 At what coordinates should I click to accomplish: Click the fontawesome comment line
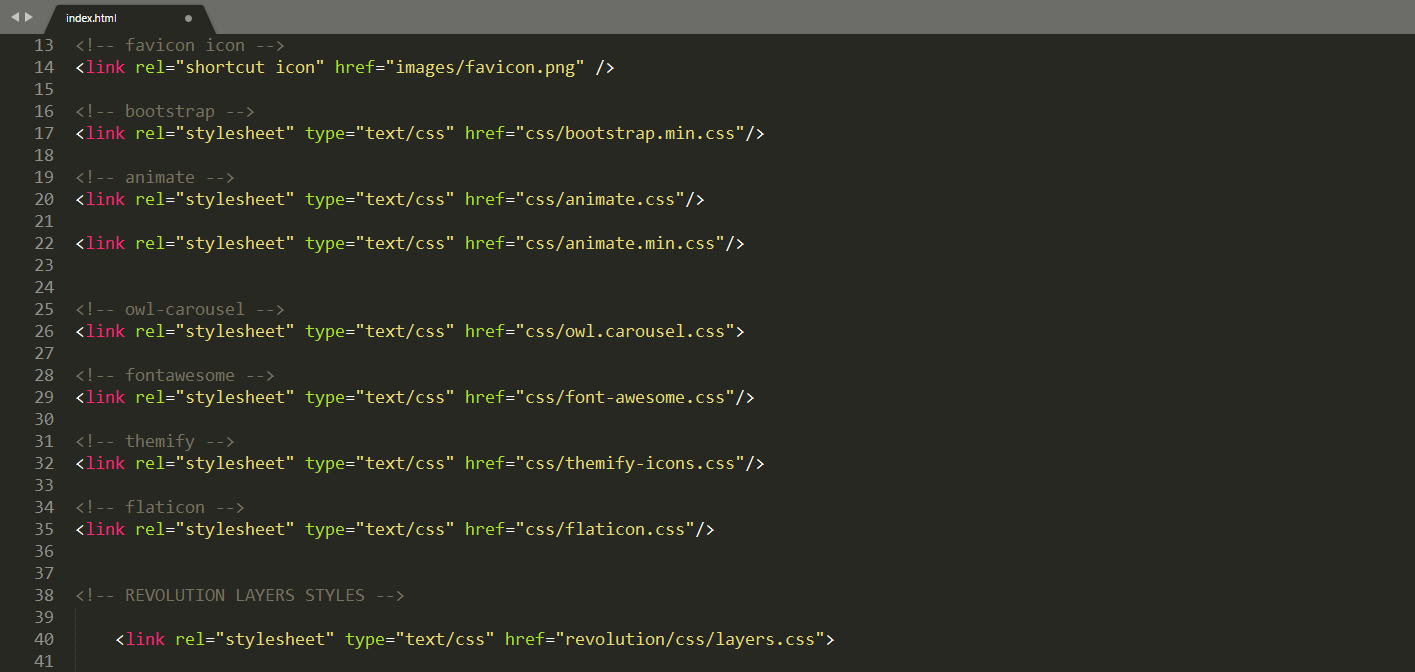coord(175,375)
